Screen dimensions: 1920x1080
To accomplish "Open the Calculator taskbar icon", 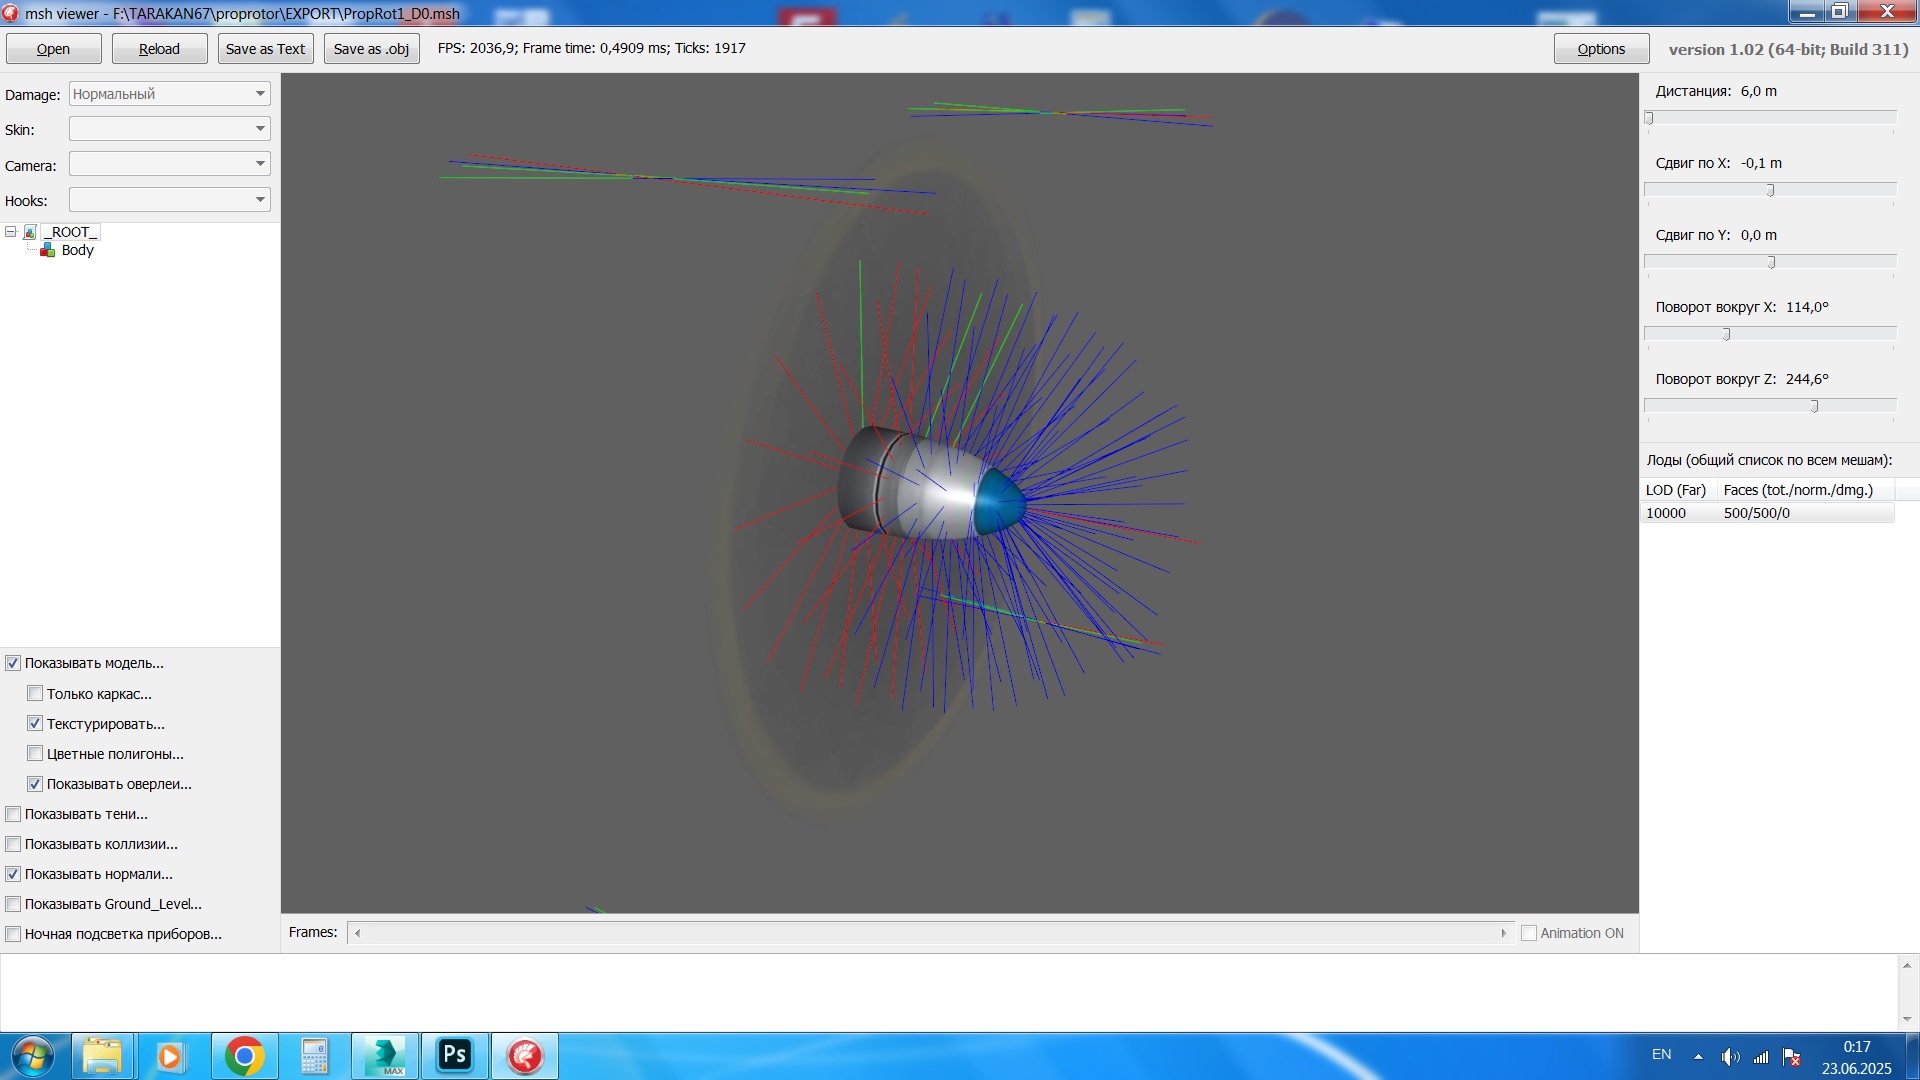I will pos(314,1056).
